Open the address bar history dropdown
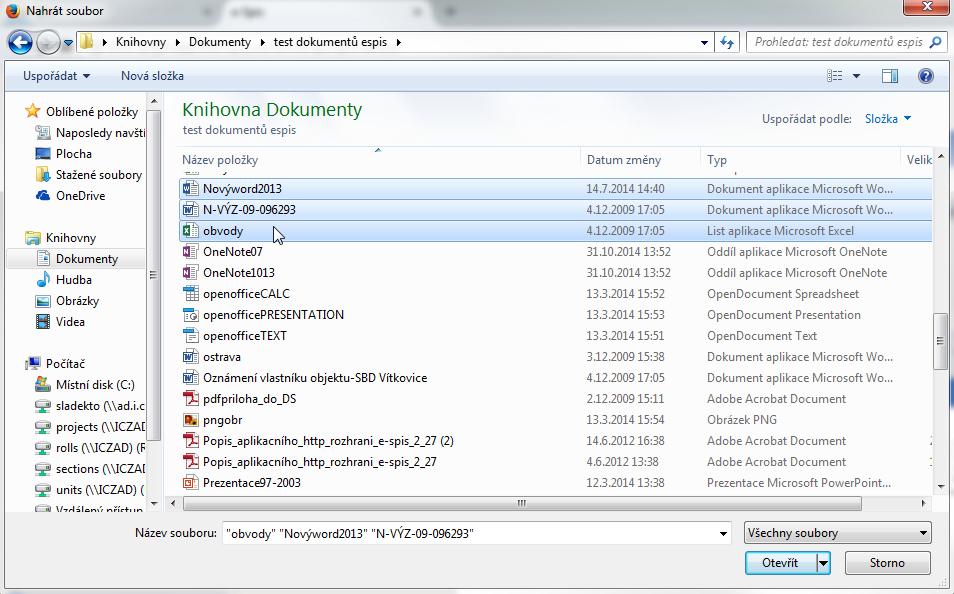The image size is (954, 594). [x=704, y=43]
